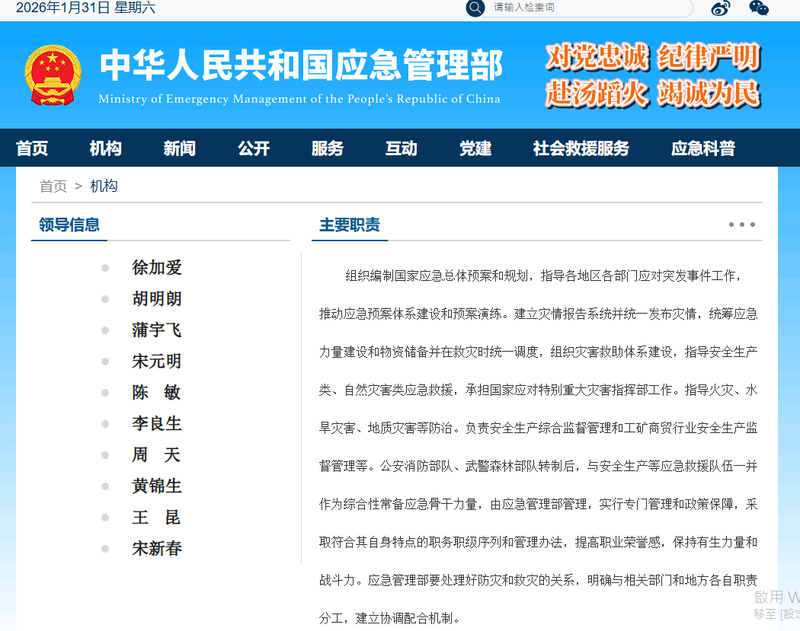
Task: View leader page for 李良生
Action: pyautogui.click(x=157, y=424)
